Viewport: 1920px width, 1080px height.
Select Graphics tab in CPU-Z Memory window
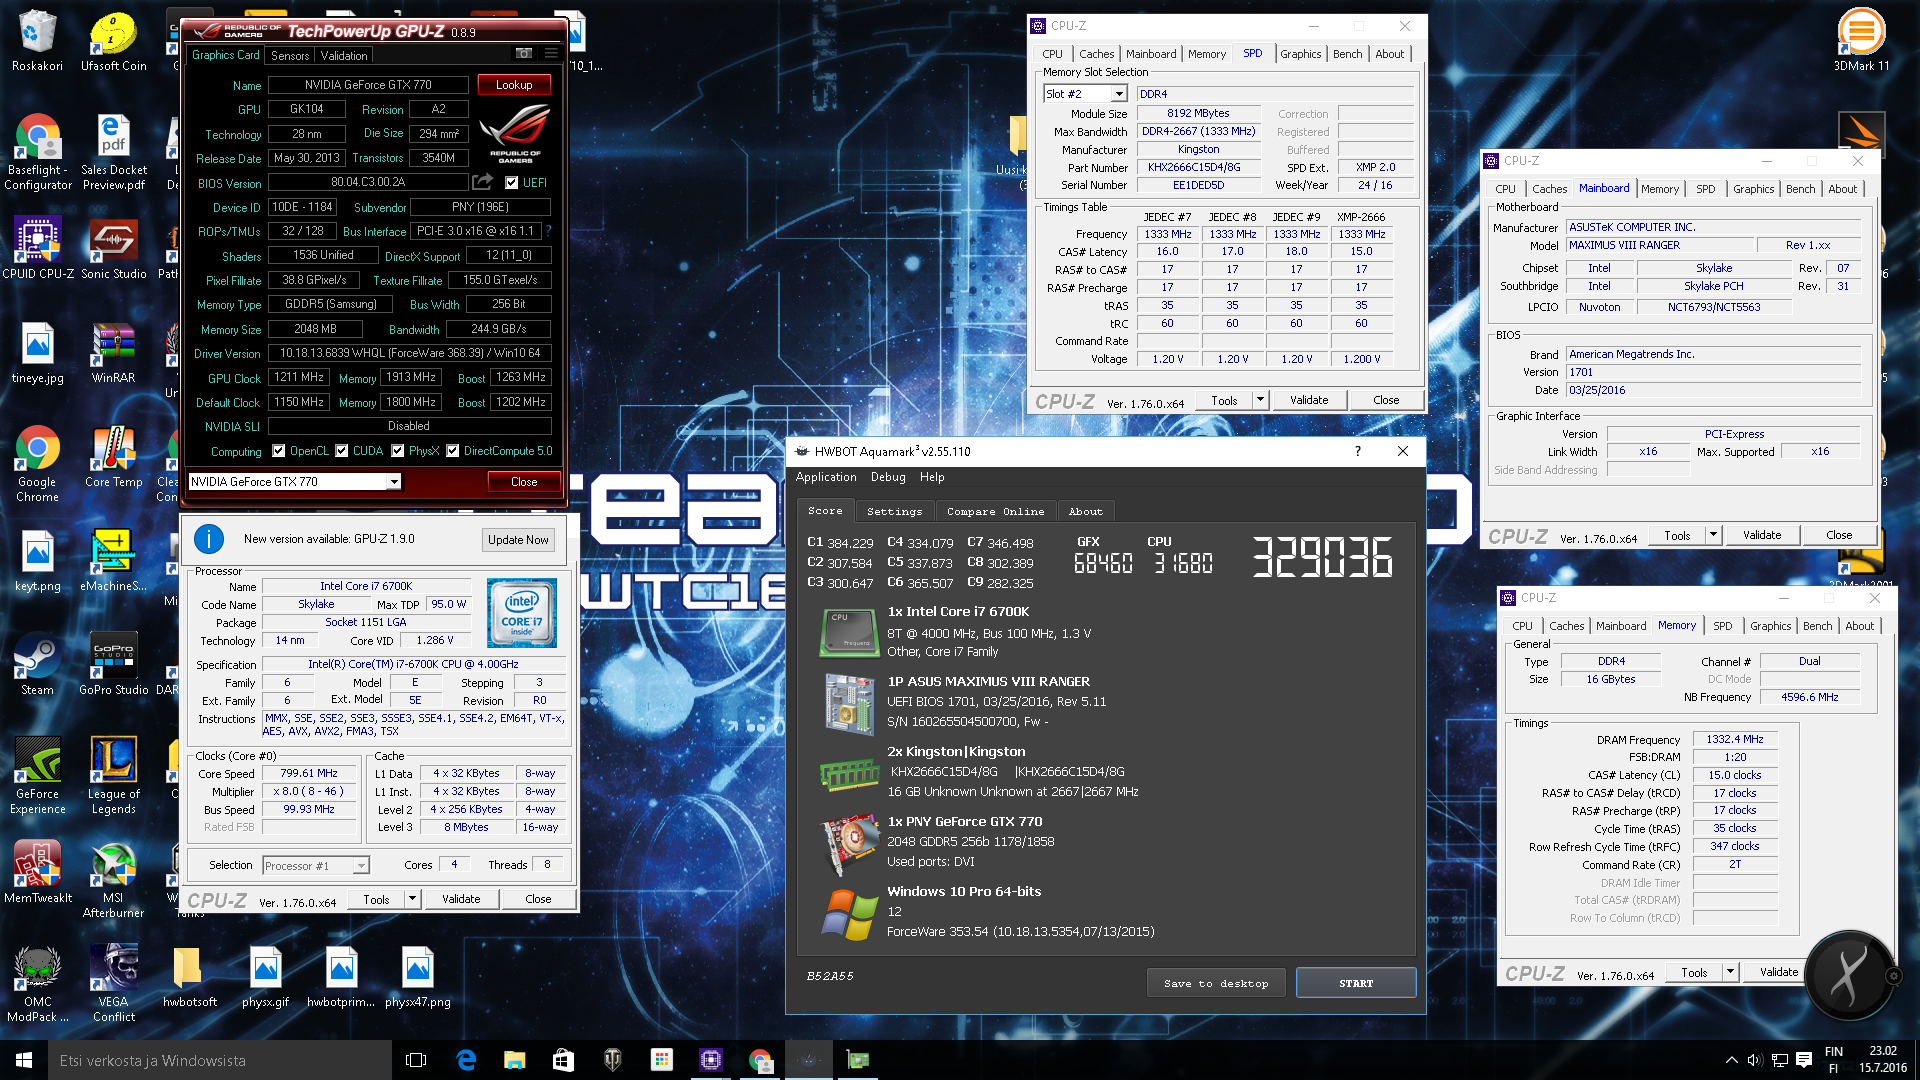[1770, 626]
